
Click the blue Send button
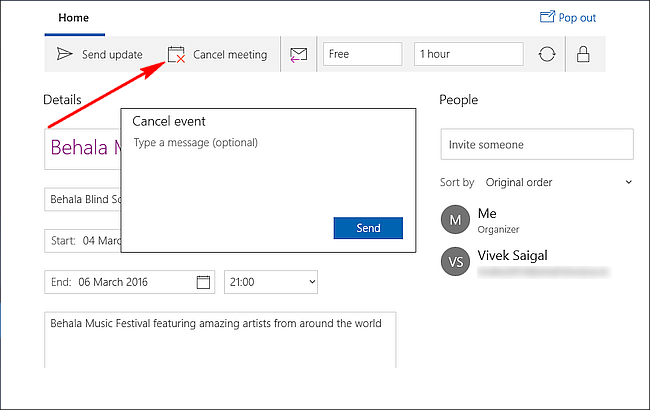pos(368,228)
